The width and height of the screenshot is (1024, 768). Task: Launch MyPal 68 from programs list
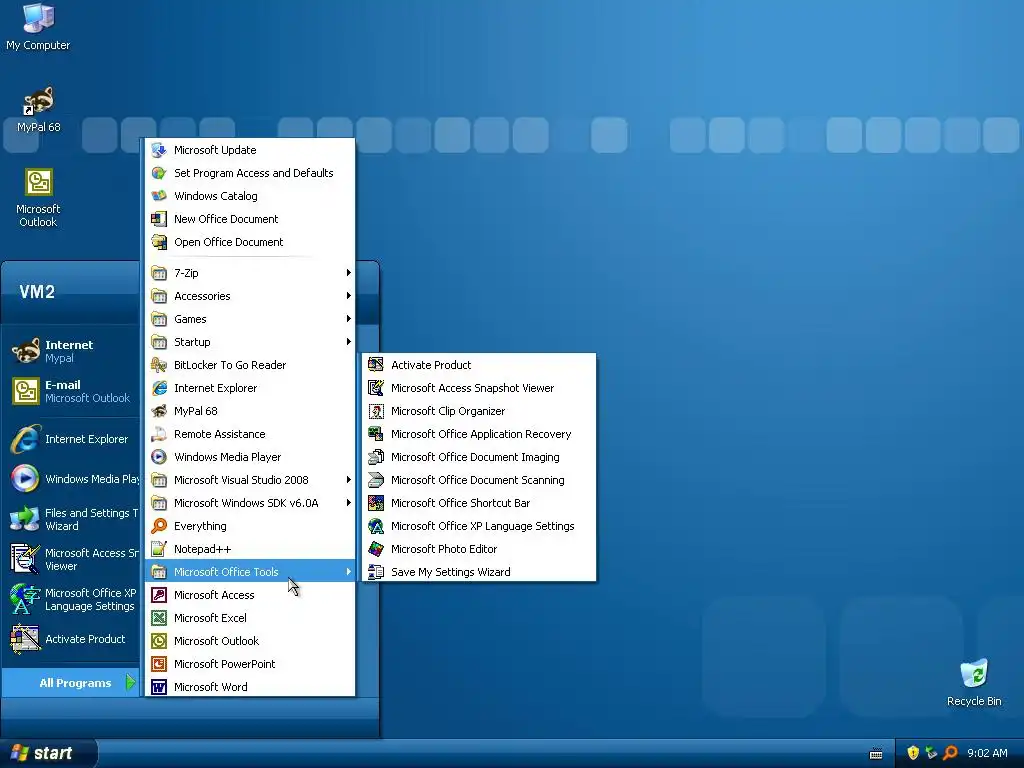[x=250, y=411]
